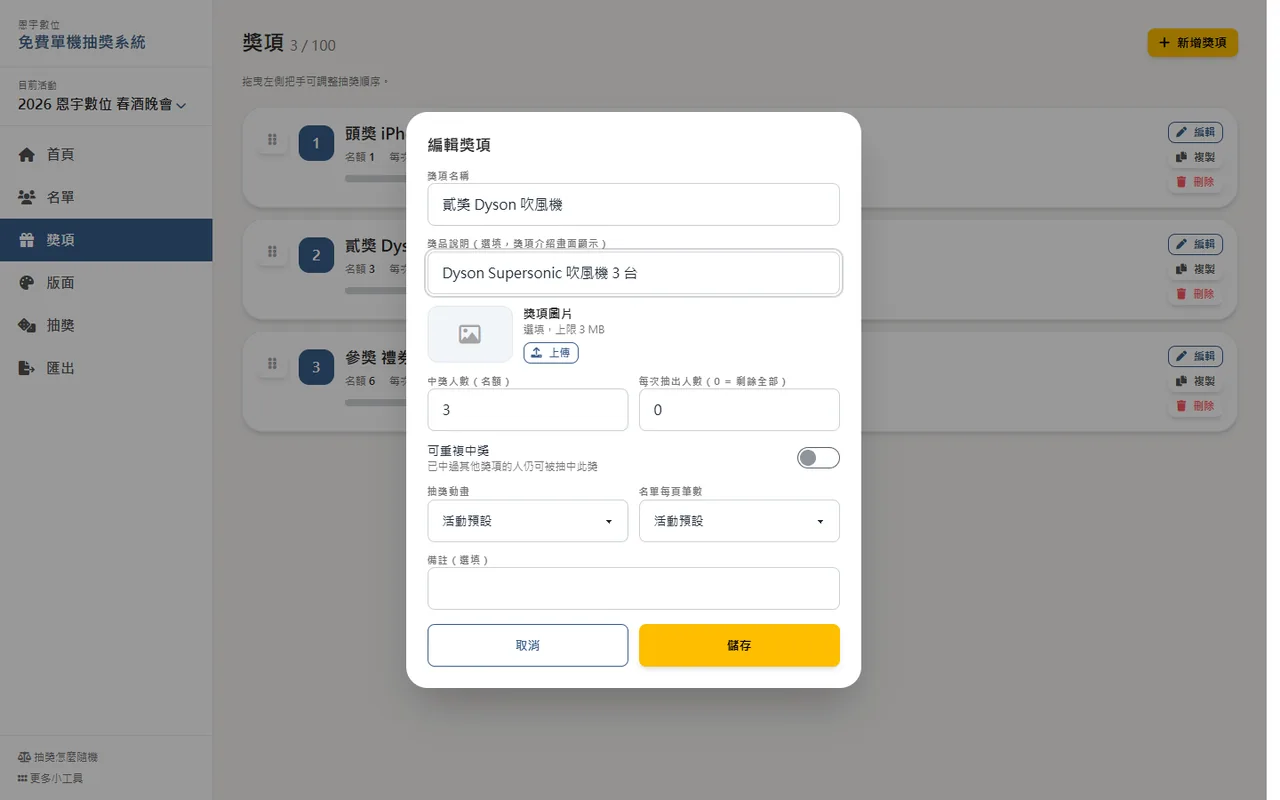Viewport: 1280px width, 800px height.
Task: Go to 名單 page
Action: (x=106, y=198)
